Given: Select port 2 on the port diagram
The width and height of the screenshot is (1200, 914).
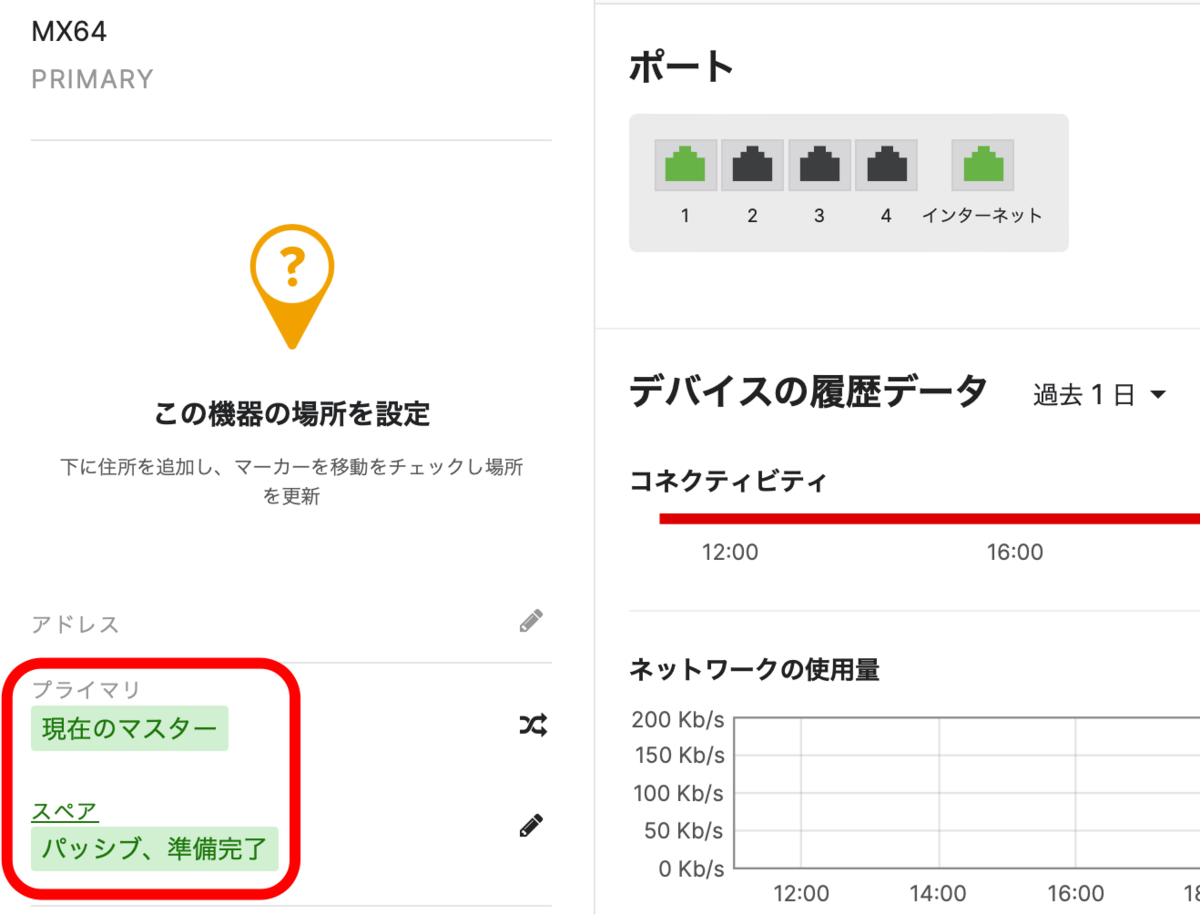Looking at the screenshot, I should [x=752, y=164].
